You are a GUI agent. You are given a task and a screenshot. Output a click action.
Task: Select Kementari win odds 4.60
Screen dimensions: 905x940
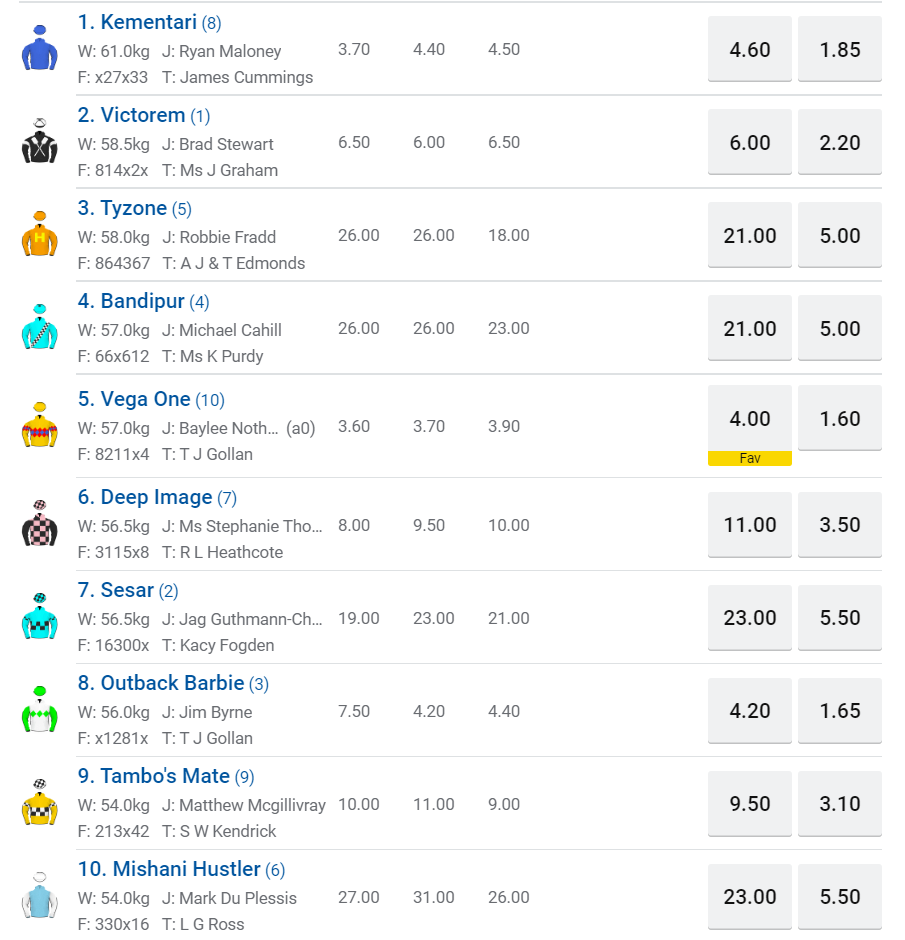750,49
